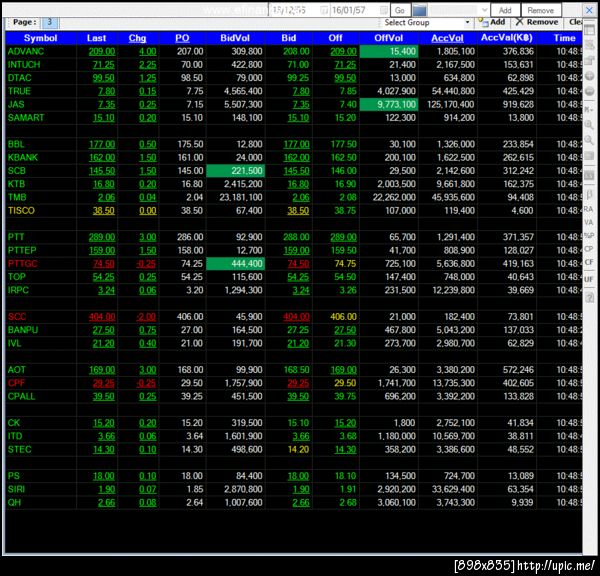Select the JAS symbol
Viewport: 600px width, 576px height.
16,104
